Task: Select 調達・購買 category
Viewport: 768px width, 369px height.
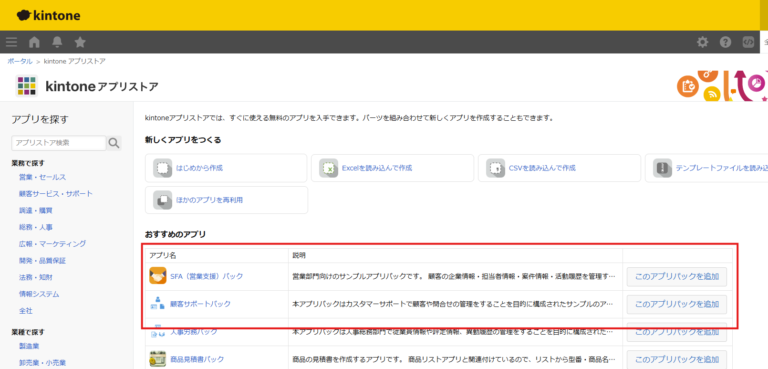Action: tap(35, 210)
